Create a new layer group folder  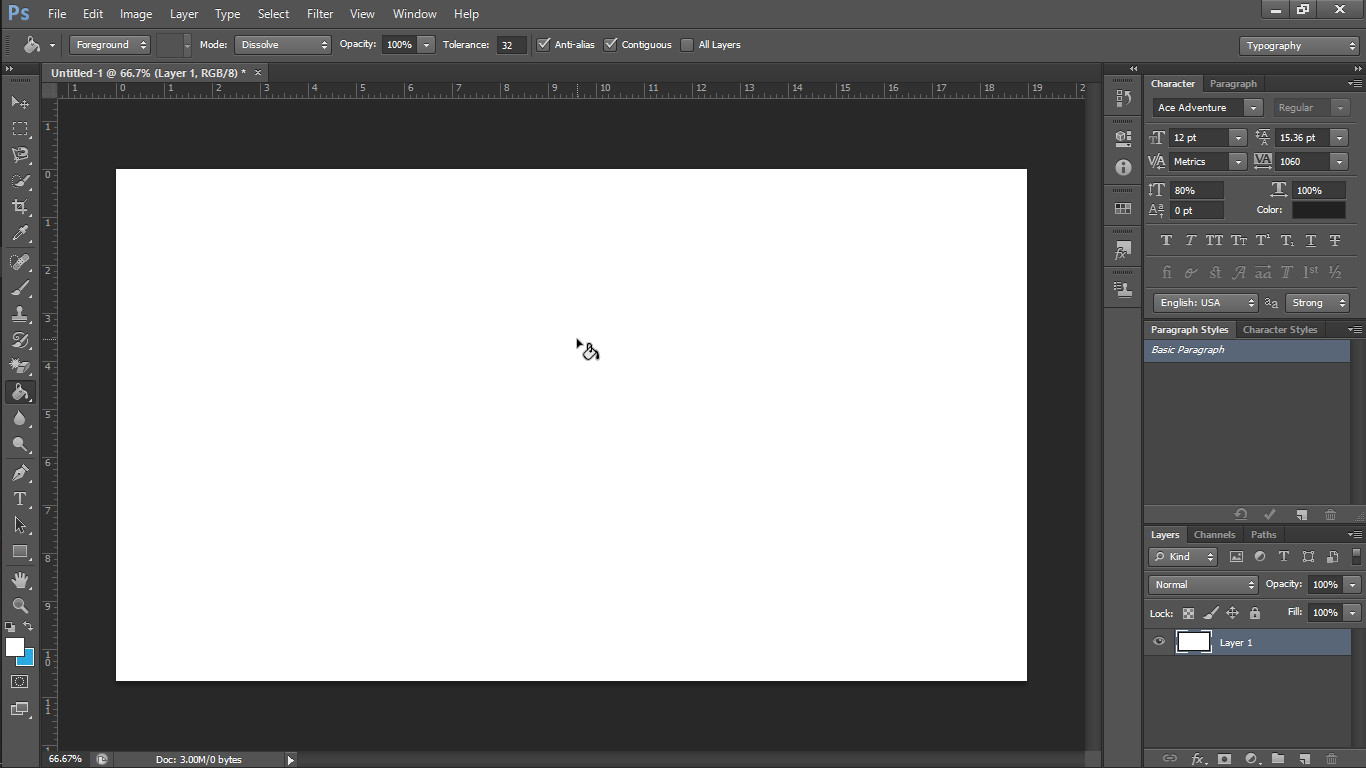(x=1278, y=759)
